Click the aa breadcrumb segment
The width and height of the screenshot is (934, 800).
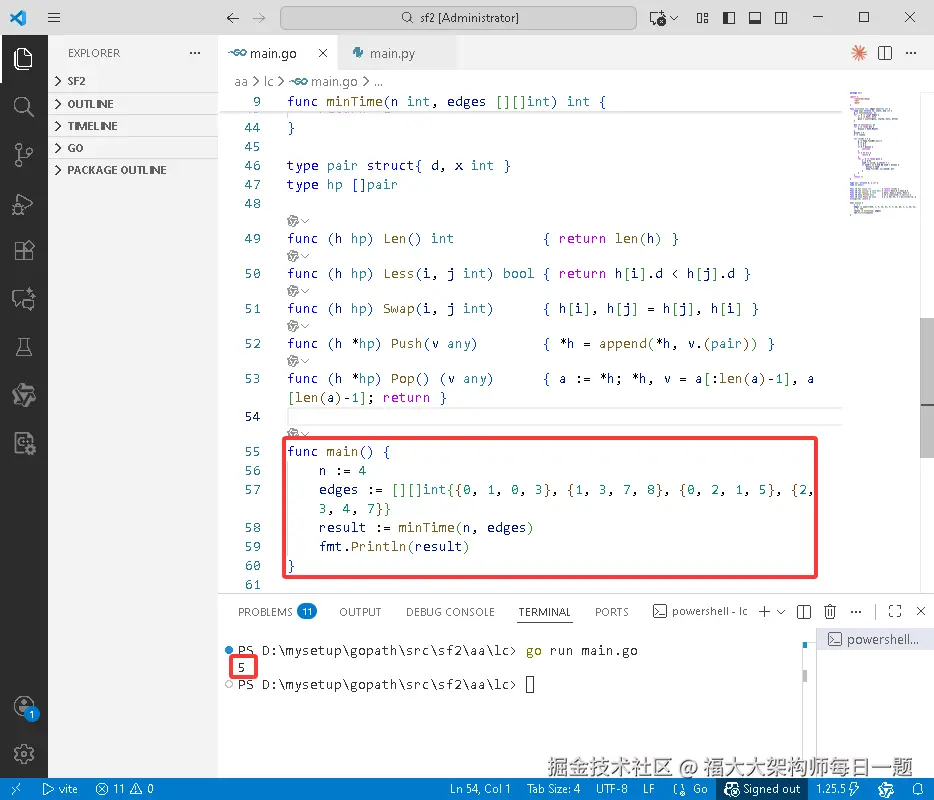pyautogui.click(x=241, y=82)
